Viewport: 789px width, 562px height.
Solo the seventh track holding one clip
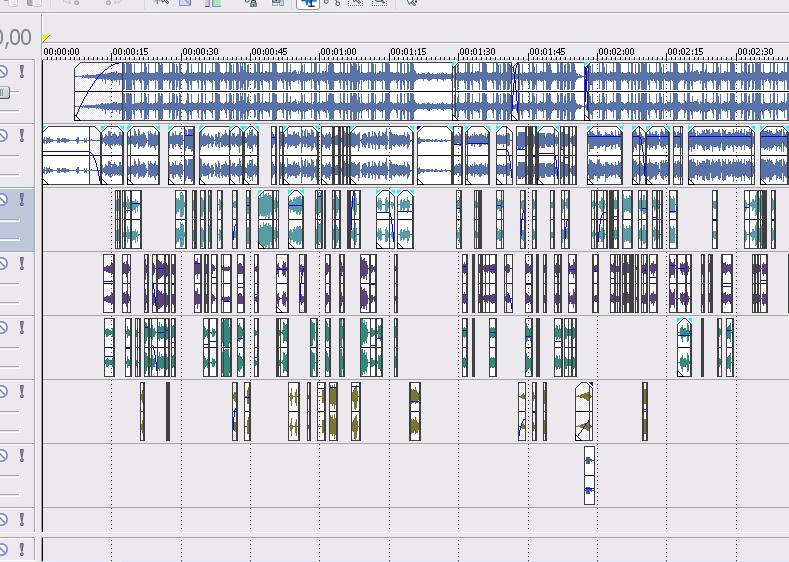click(x=22, y=455)
